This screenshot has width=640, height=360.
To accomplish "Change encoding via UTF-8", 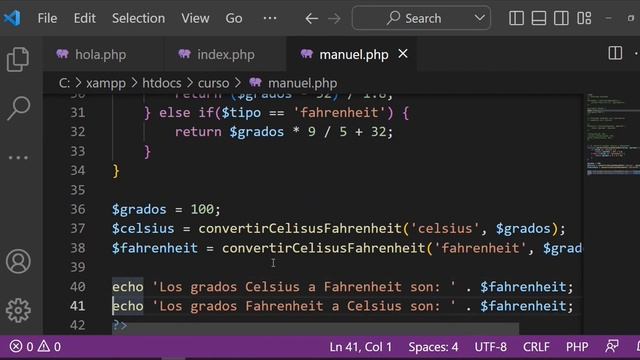I will pyautogui.click(x=491, y=347).
